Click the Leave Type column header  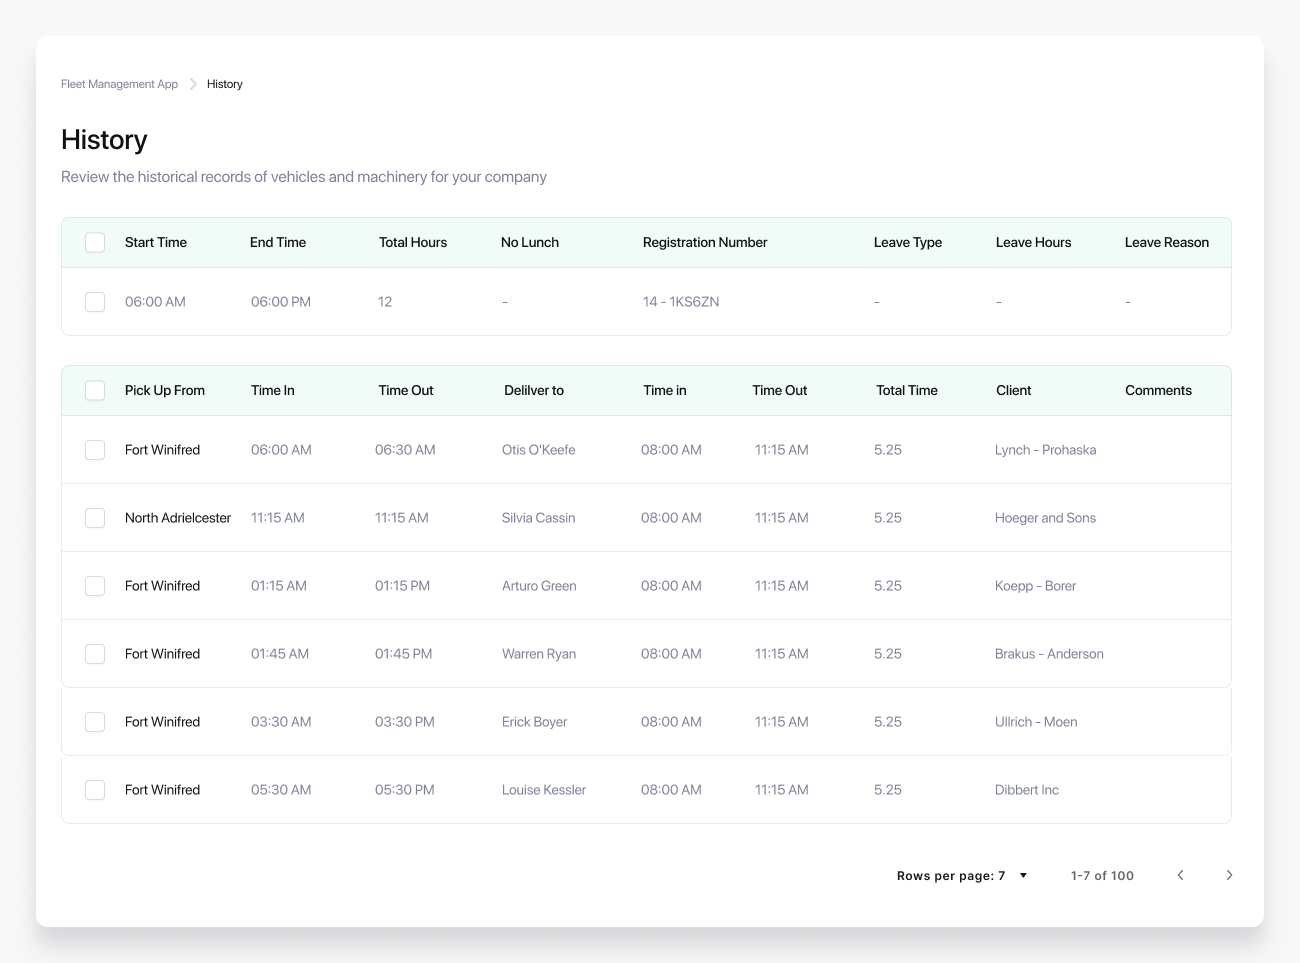[x=908, y=243]
